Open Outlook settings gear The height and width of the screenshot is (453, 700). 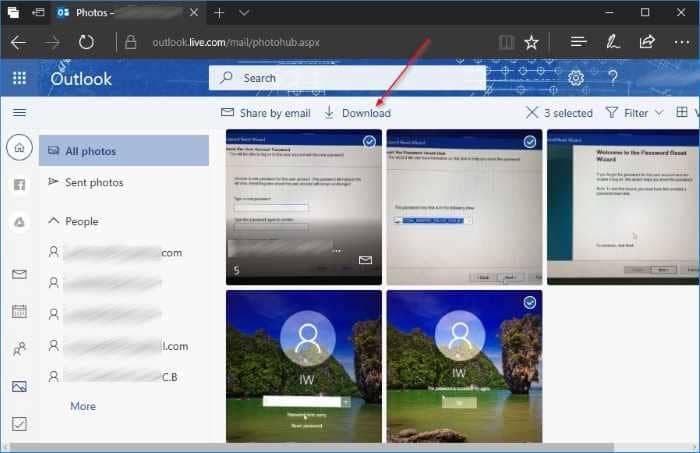pos(575,78)
